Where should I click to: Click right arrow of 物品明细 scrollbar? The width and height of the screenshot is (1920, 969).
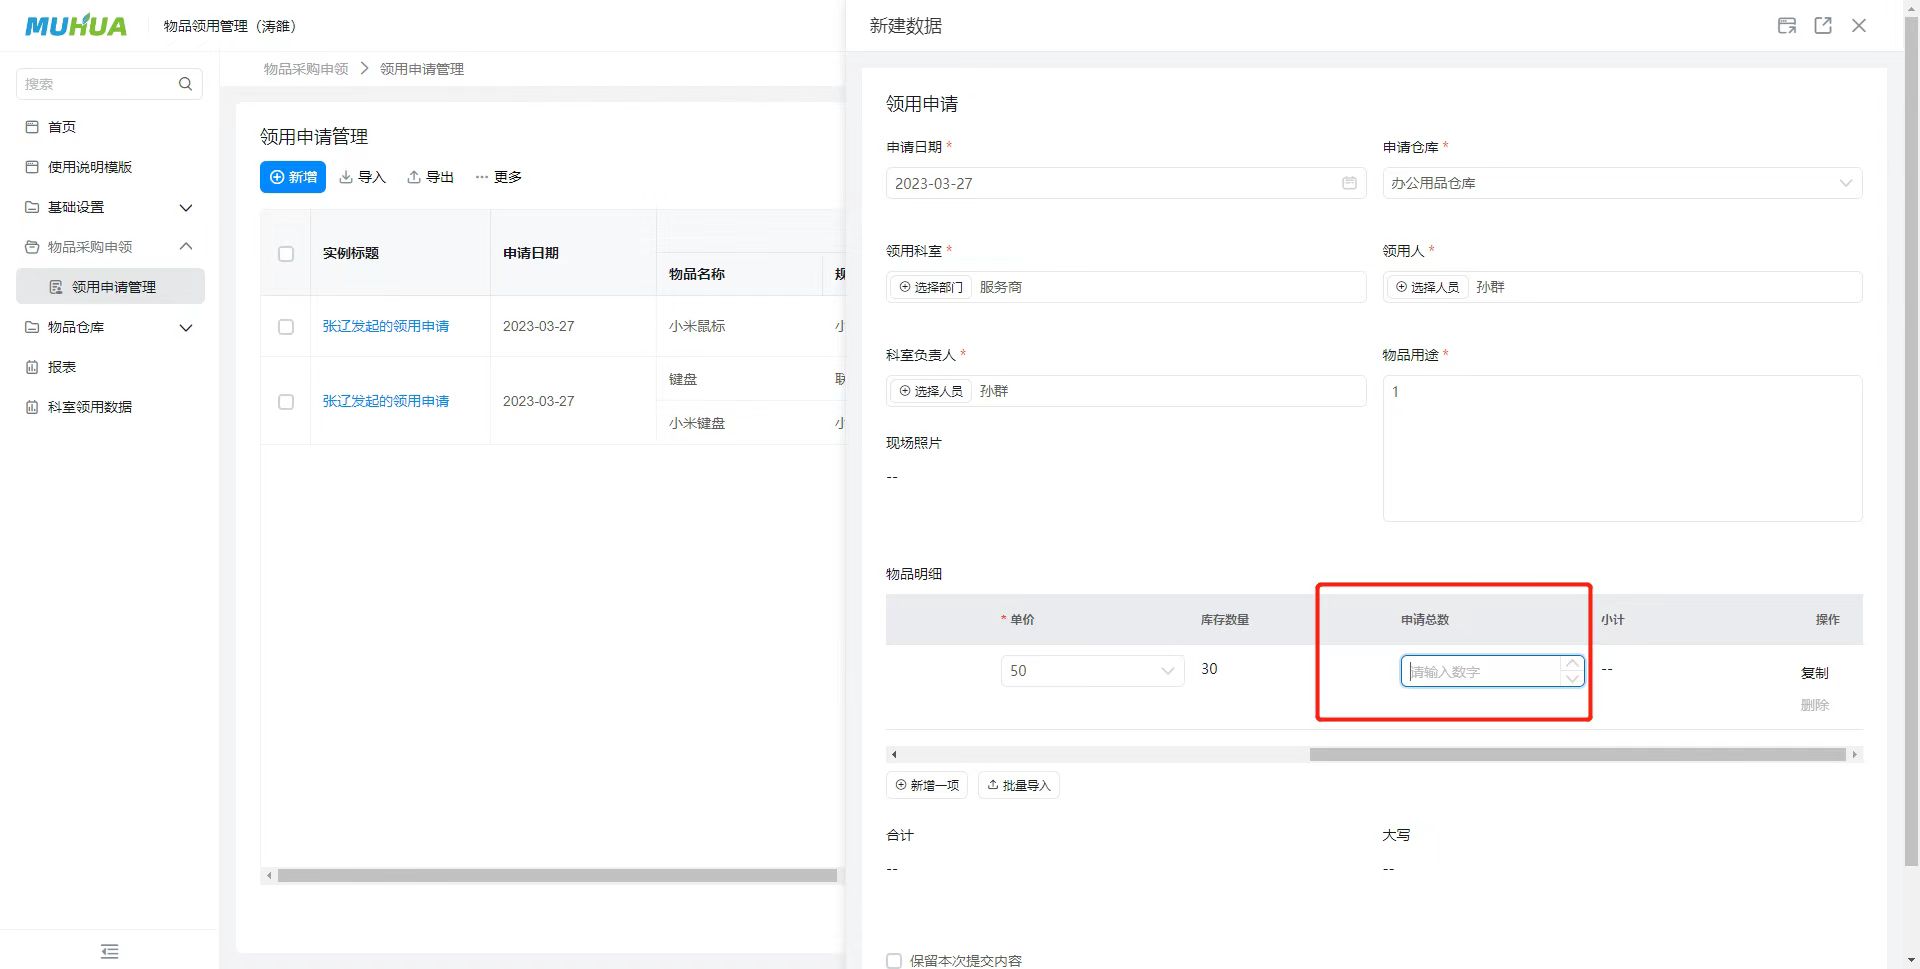coord(1855,755)
